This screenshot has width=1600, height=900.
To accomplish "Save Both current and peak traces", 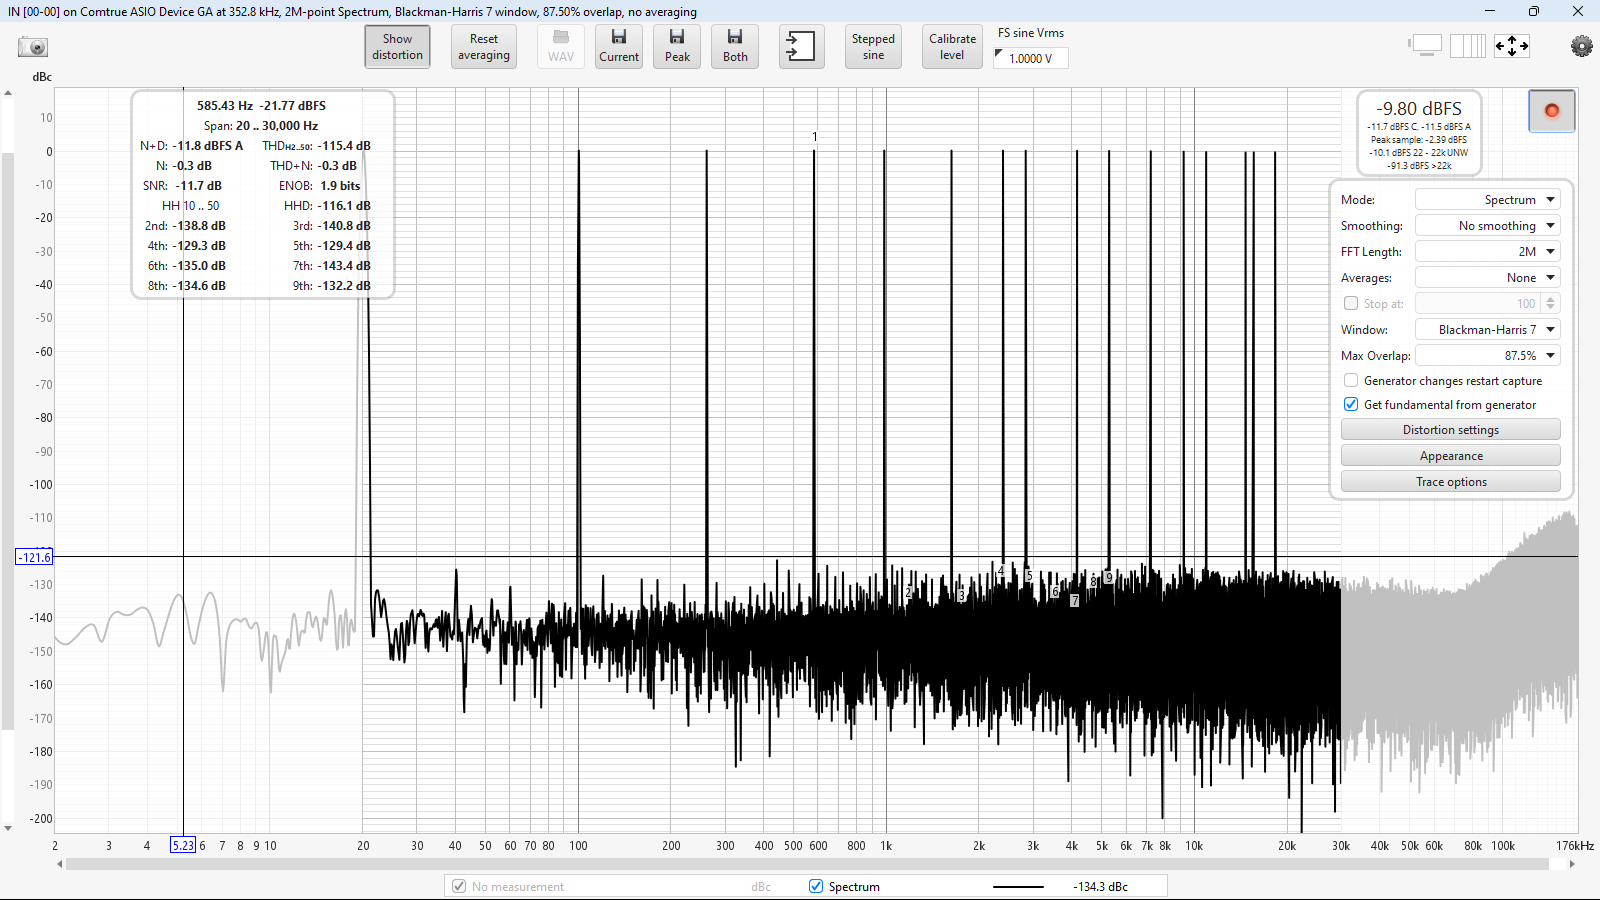I will (735, 47).
